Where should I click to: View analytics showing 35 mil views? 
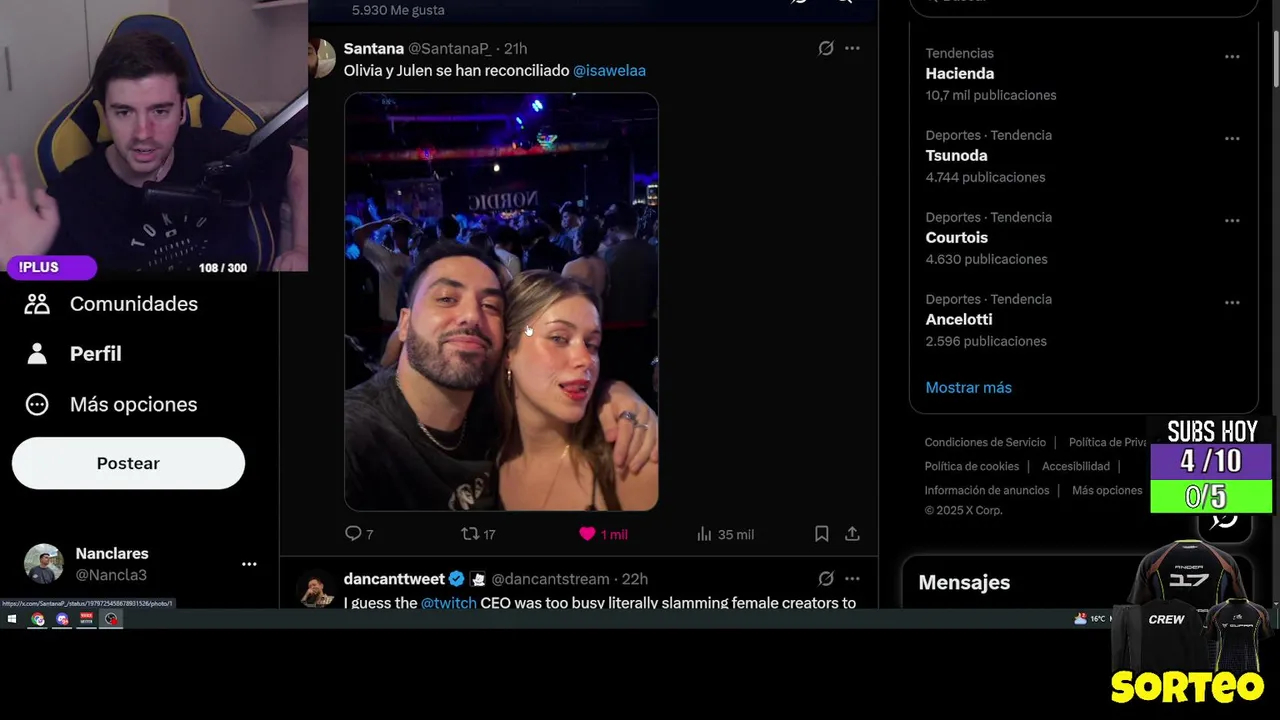pos(725,534)
